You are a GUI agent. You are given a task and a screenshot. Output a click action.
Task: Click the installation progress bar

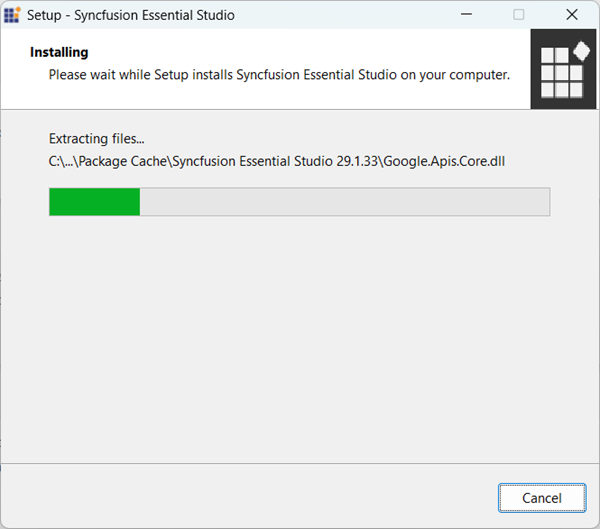pyautogui.click(x=299, y=202)
